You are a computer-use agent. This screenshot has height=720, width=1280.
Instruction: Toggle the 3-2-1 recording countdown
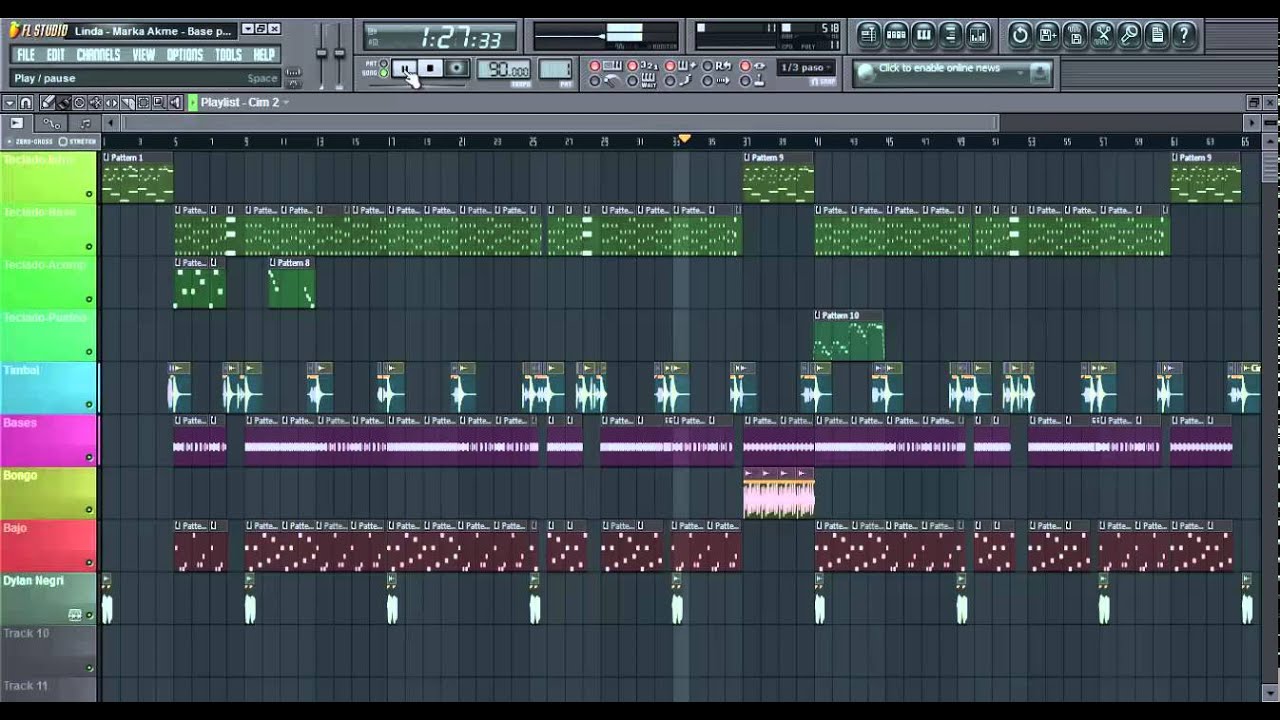coord(632,65)
